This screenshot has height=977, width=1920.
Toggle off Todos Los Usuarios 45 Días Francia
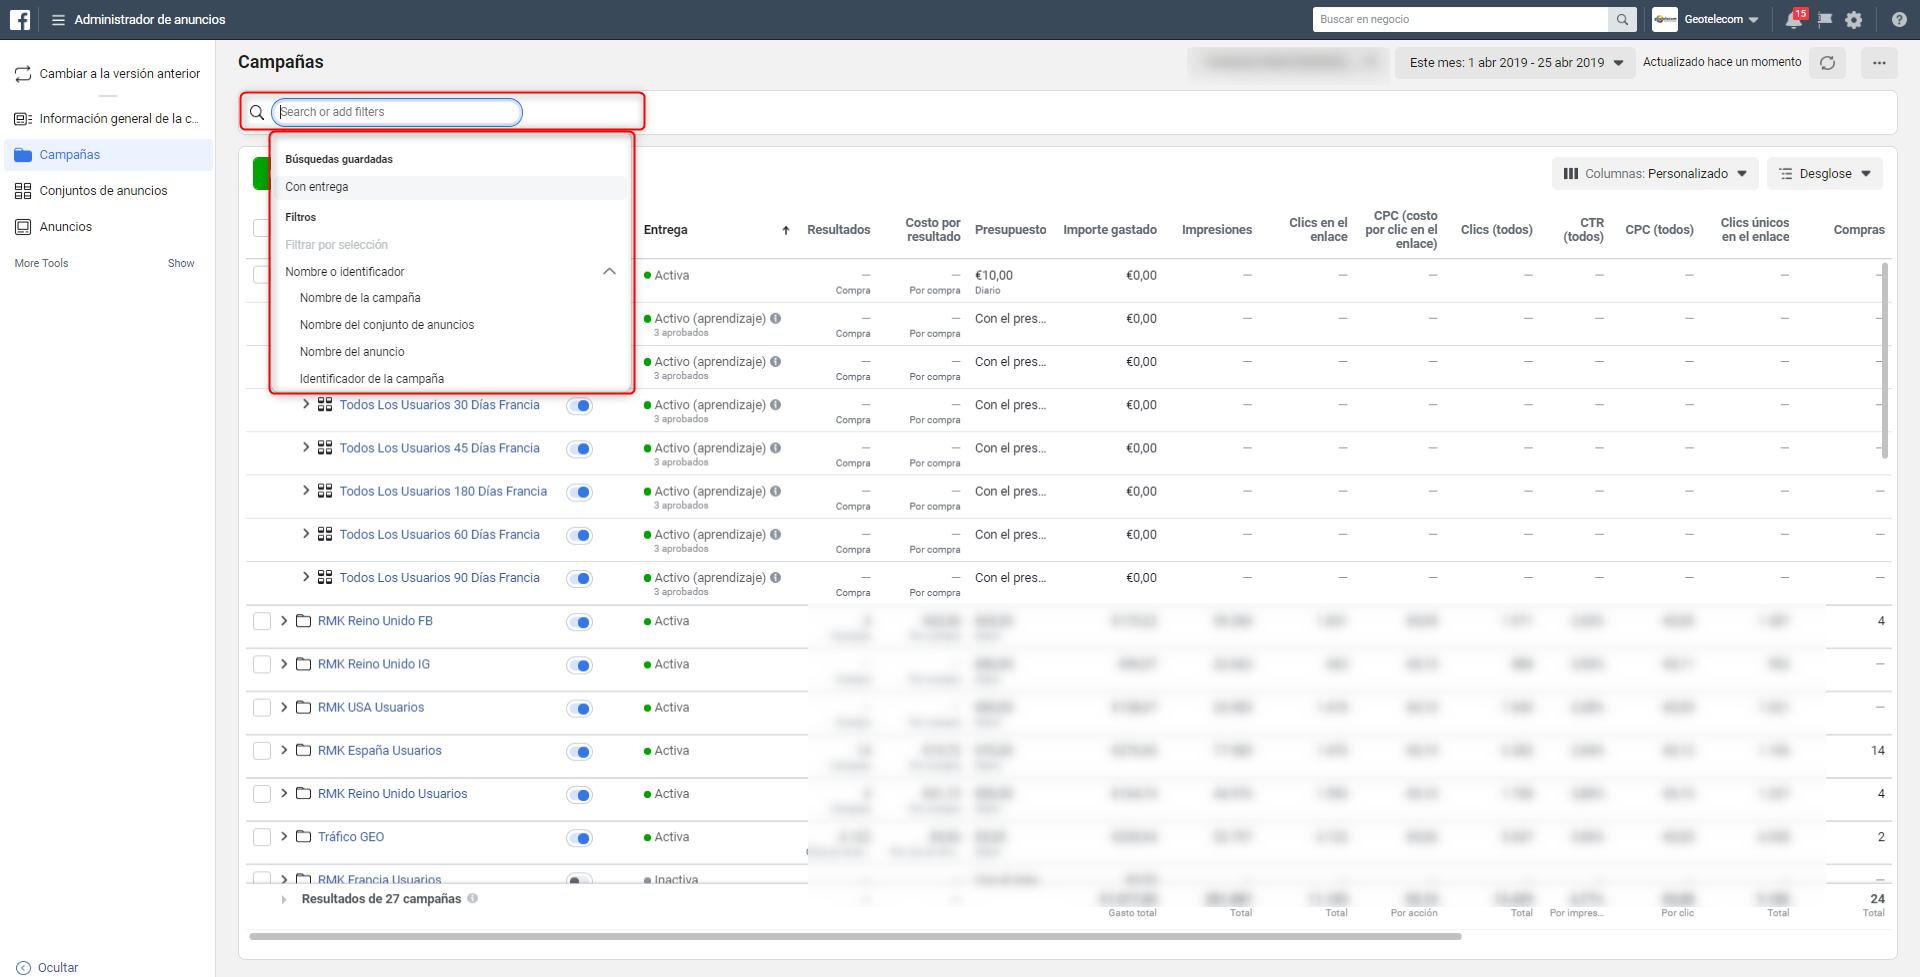[579, 449]
